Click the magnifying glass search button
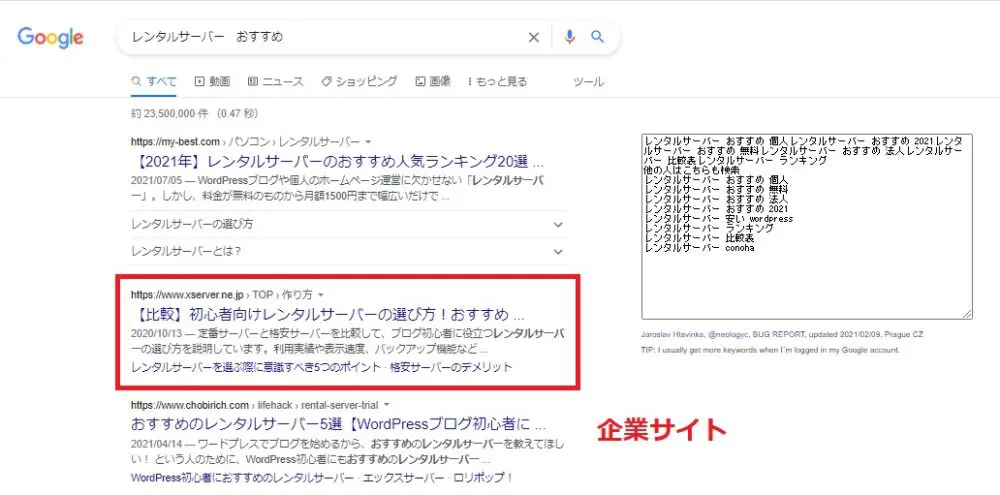The height and width of the screenshot is (495, 1000). click(598, 38)
